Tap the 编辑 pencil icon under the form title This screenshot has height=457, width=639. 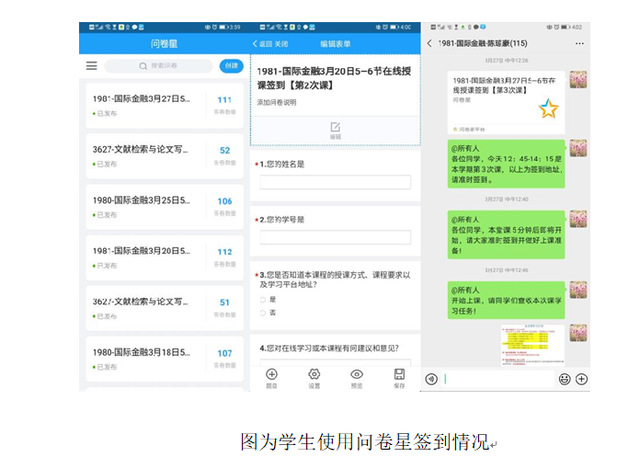coord(335,129)
